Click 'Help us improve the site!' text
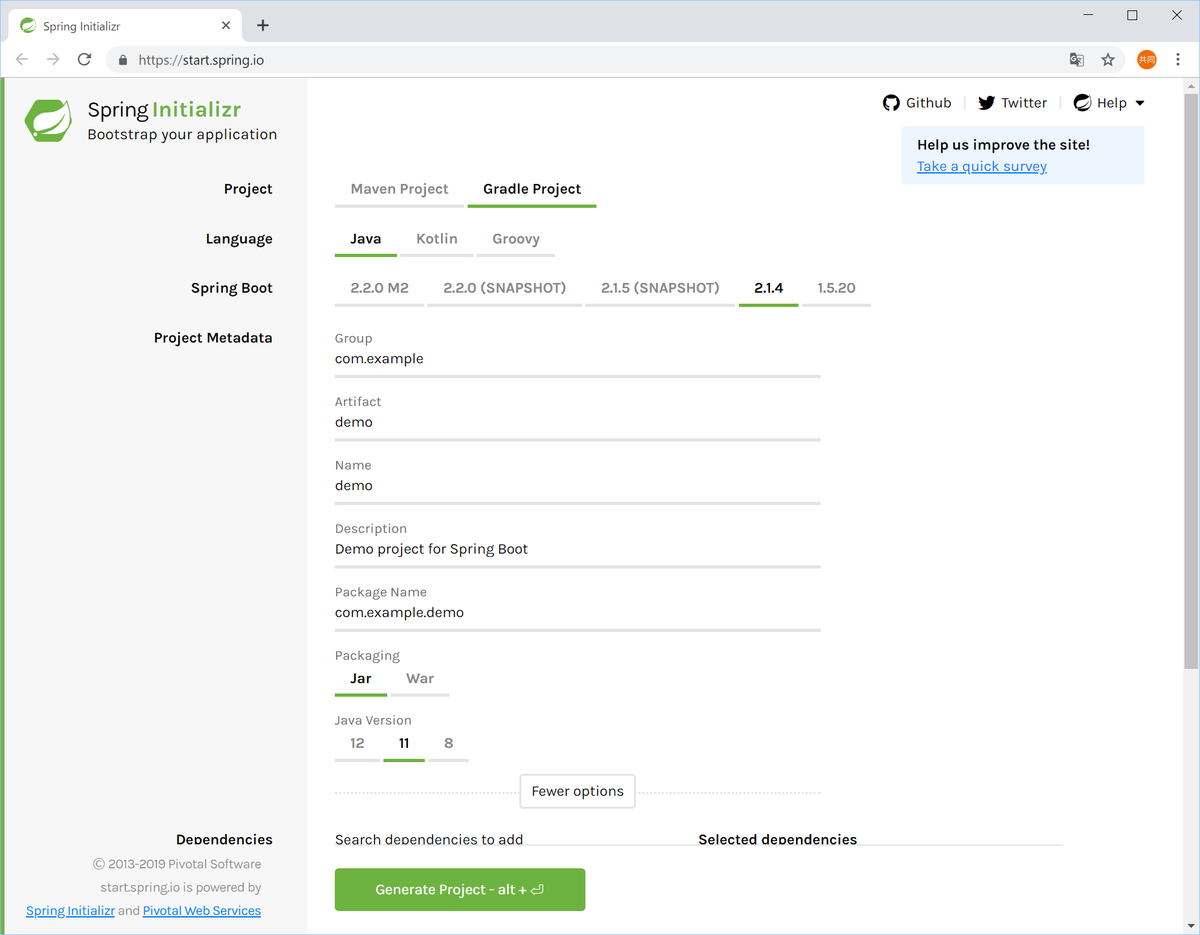The image size is (1200, 935). coord(1003,145)
